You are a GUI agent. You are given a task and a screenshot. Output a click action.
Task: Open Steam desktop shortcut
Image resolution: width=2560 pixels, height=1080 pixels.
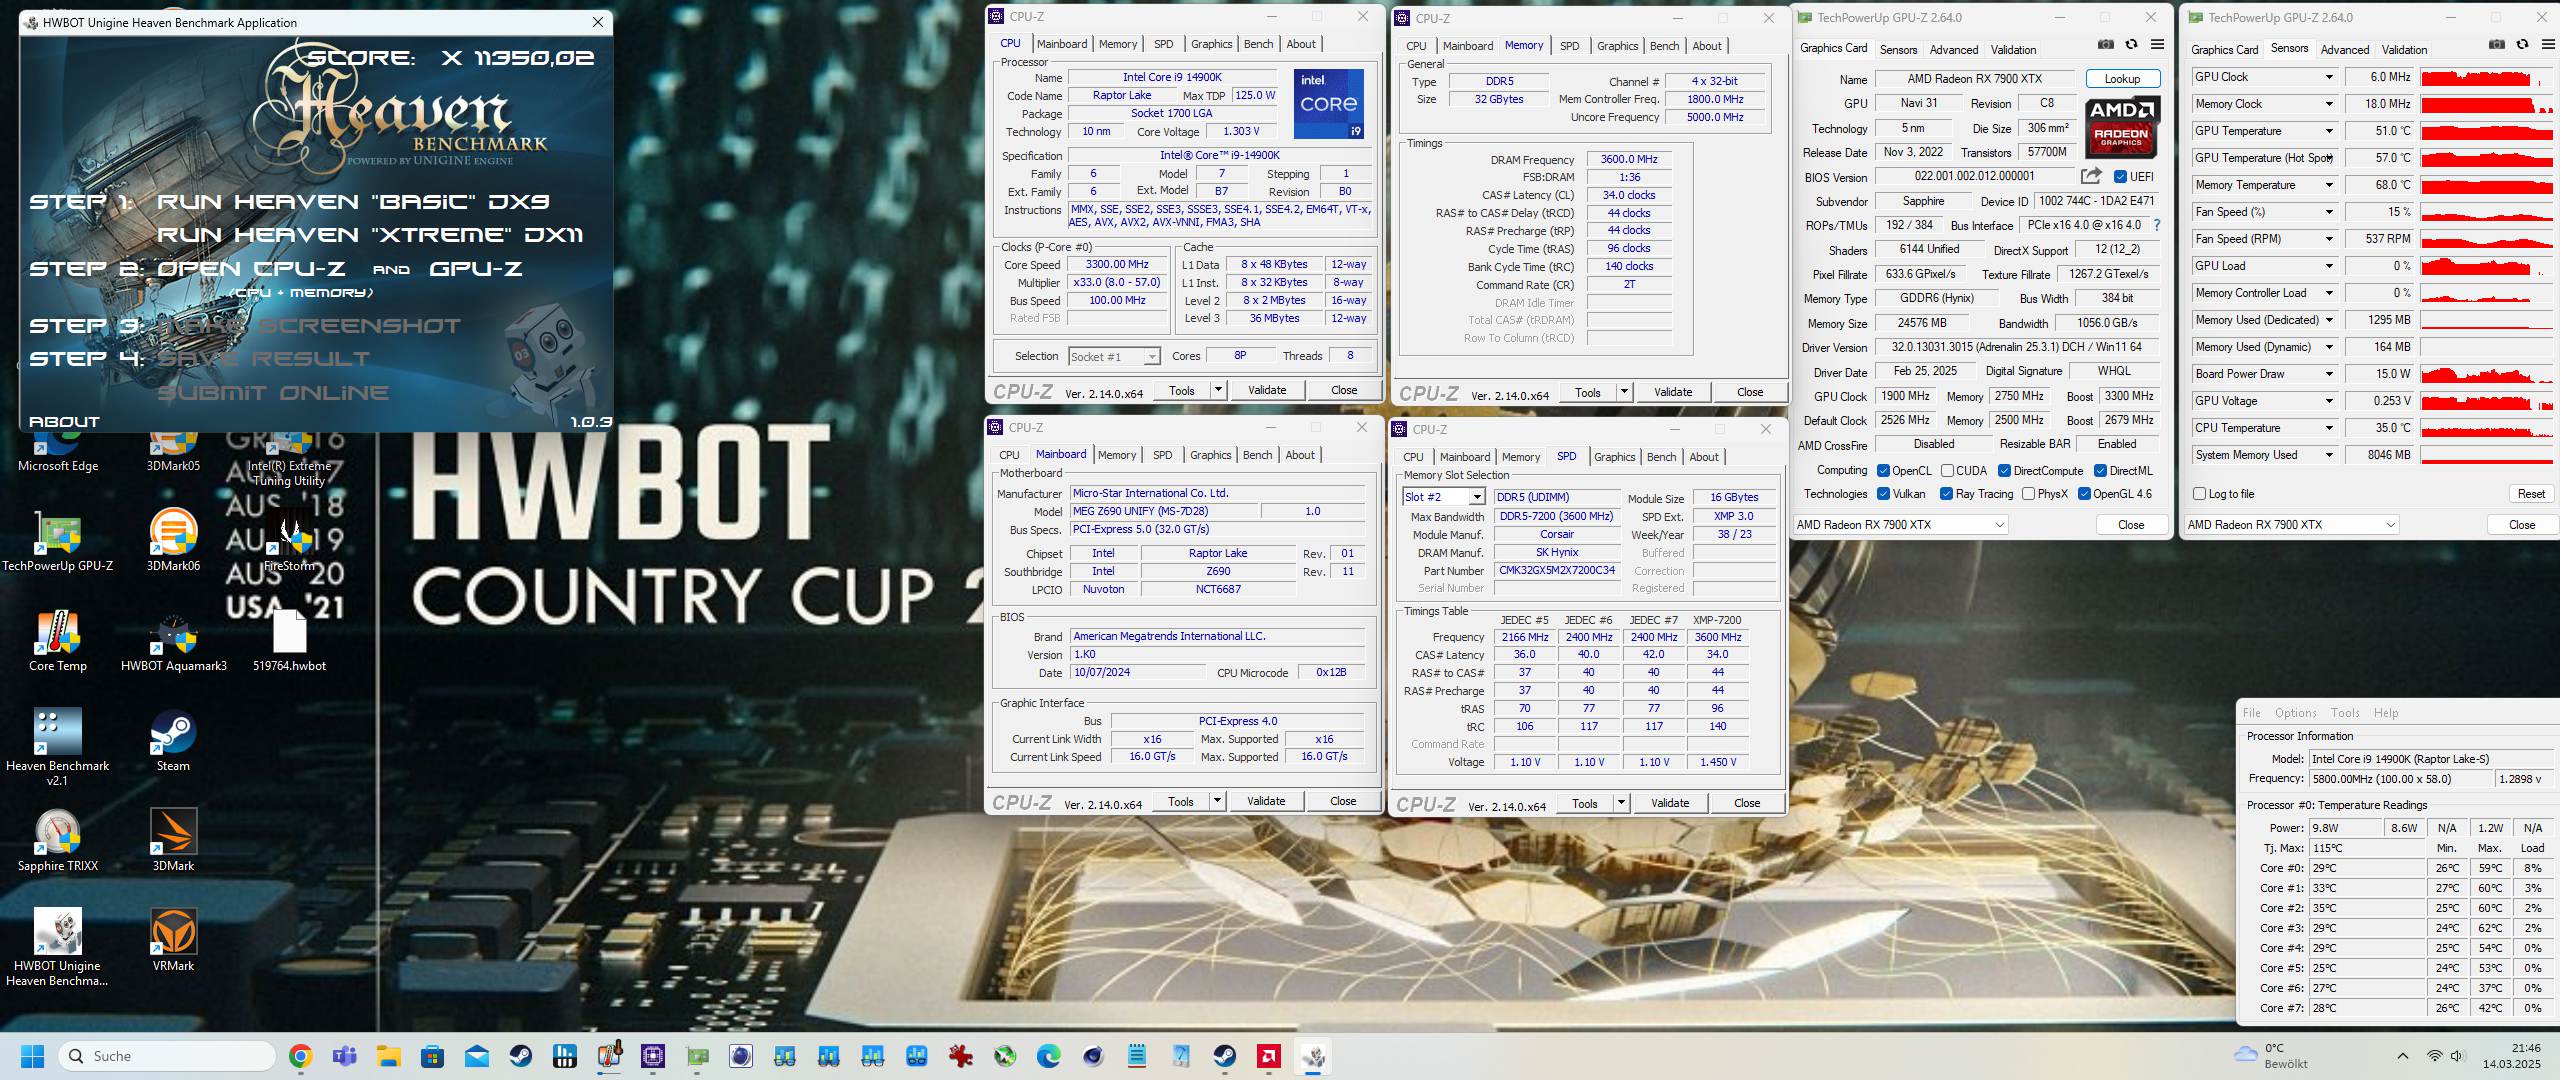tap(173, 741)
